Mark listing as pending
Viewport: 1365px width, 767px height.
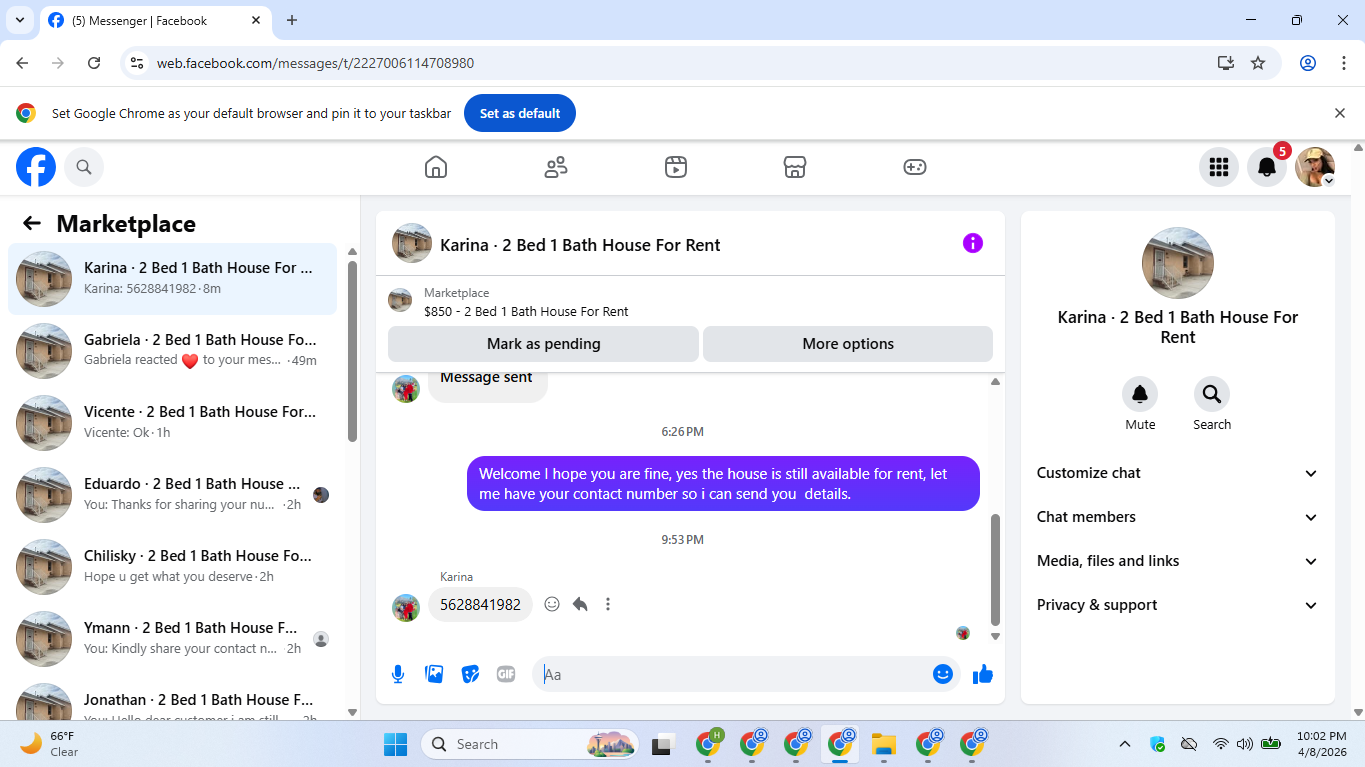point(543,344)
